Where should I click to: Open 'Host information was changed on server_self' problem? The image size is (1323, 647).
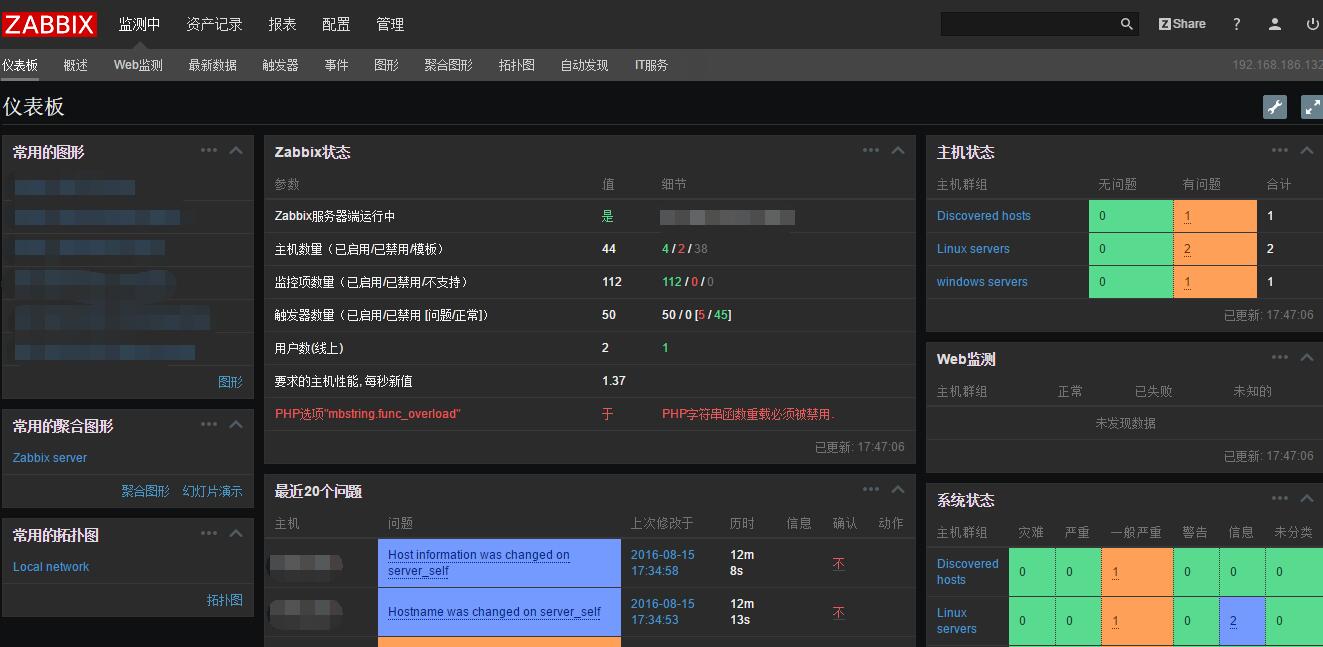(x=479, y=563)
